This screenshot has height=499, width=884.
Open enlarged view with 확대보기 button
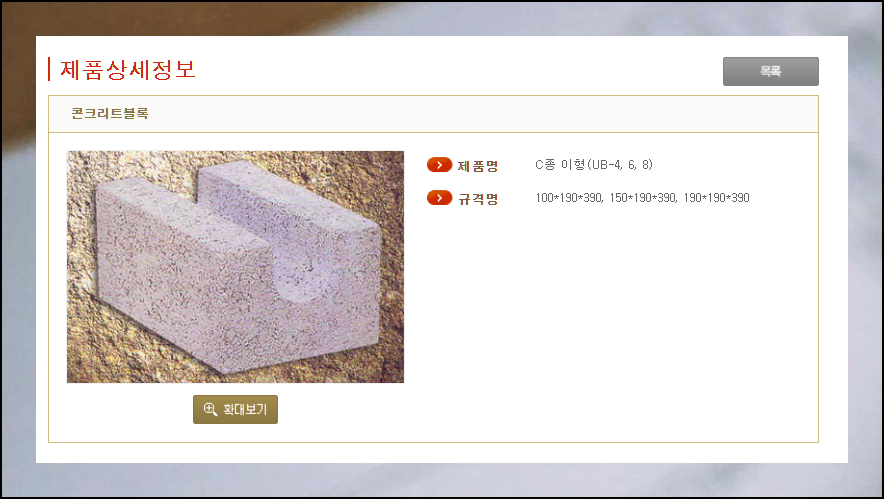tap(235, 409)
